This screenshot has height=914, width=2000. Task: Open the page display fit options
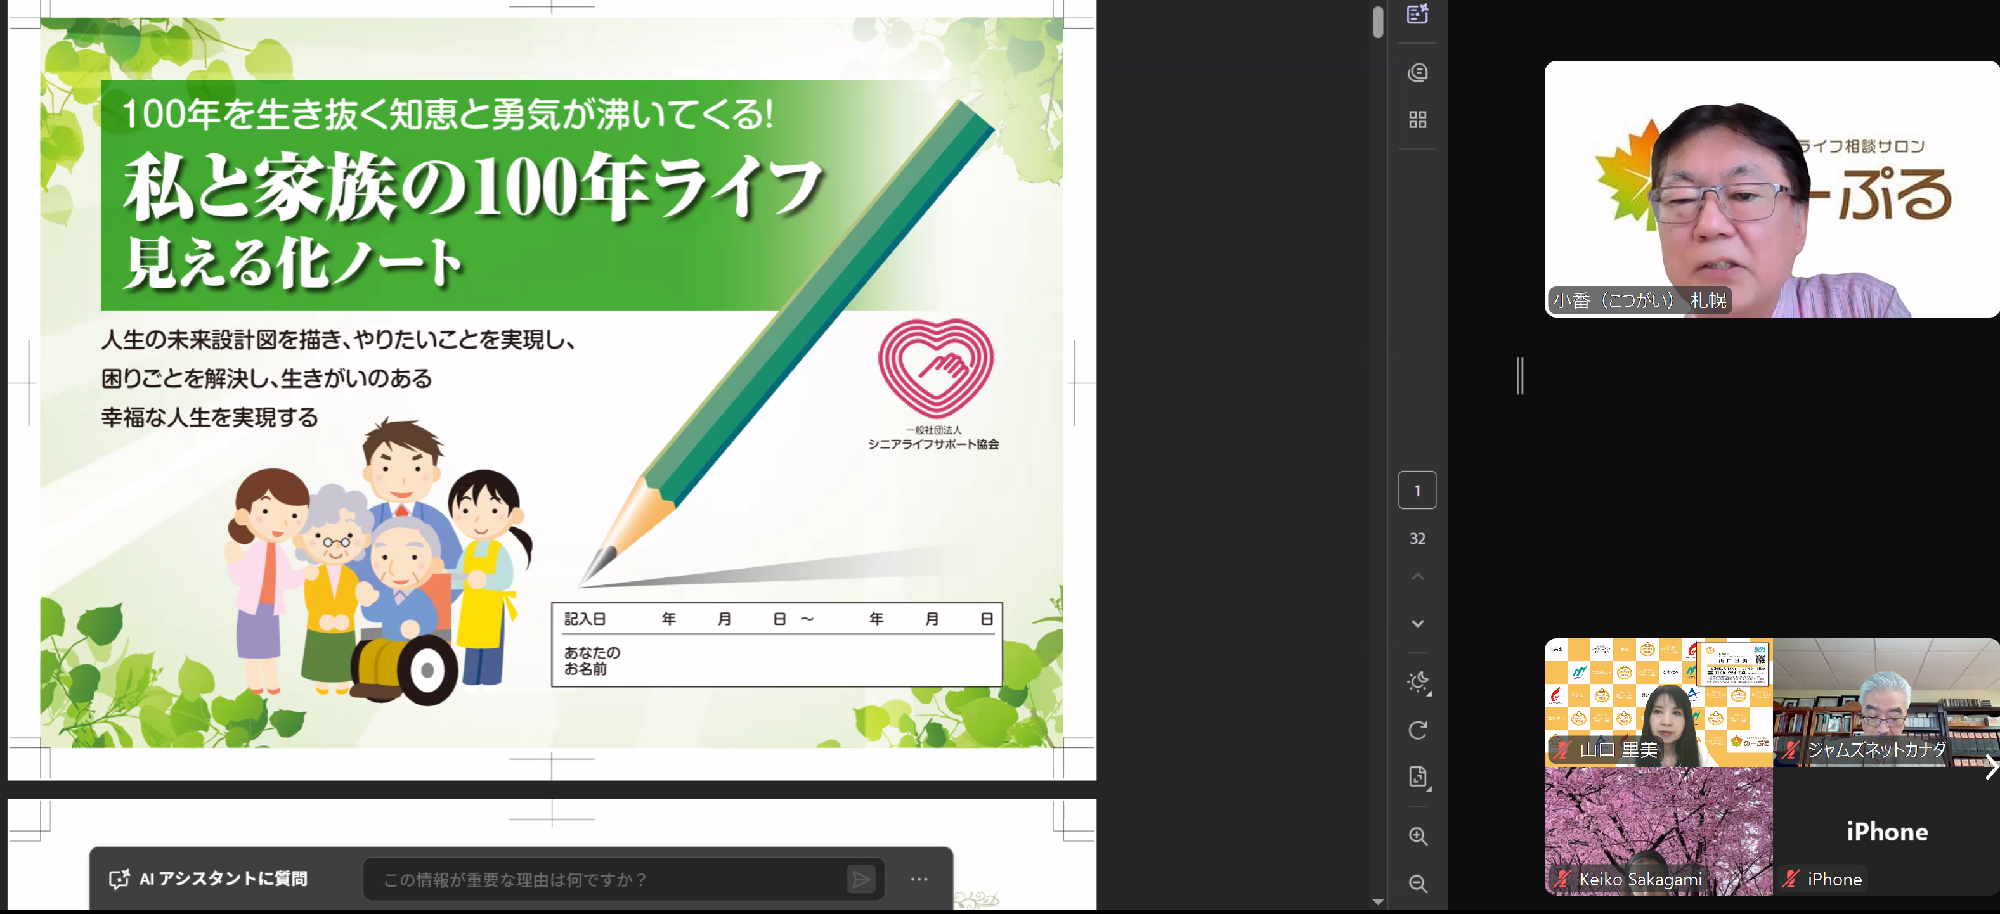(x=1417, y=778)
